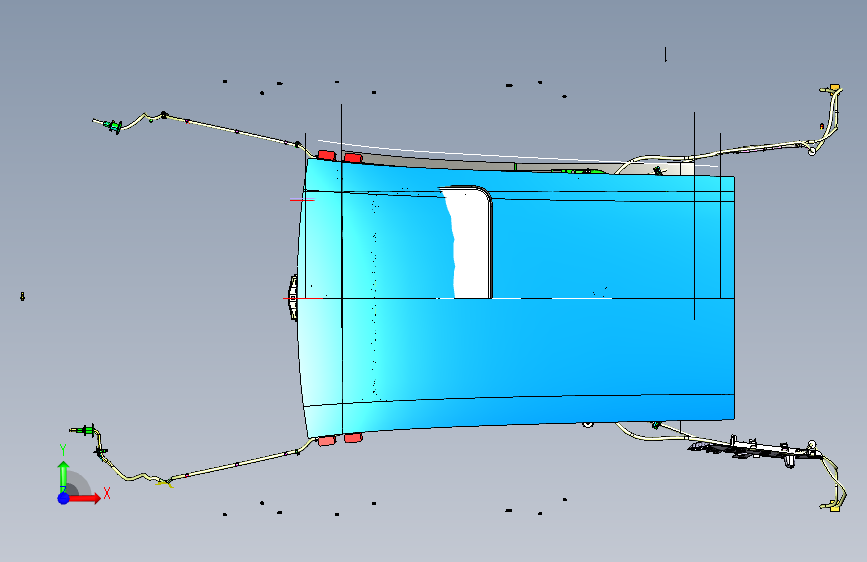Click the gray quarter-circle plane on the triad
Image resolution: width=867 pixels, height=562 pixels.
[77, 483]
